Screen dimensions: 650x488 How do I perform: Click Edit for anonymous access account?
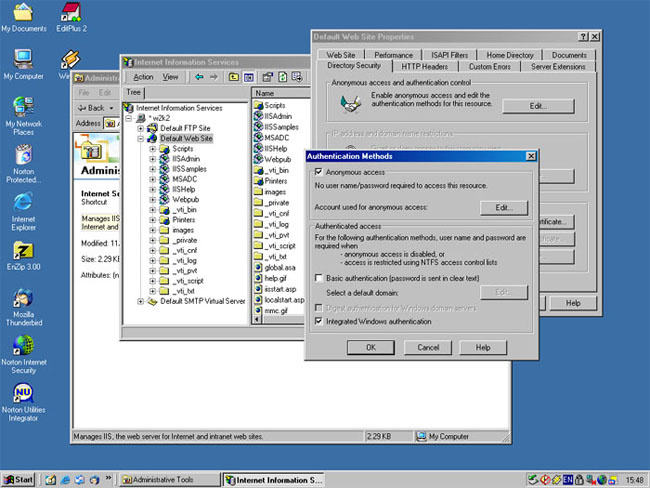(x=503, y=208)
